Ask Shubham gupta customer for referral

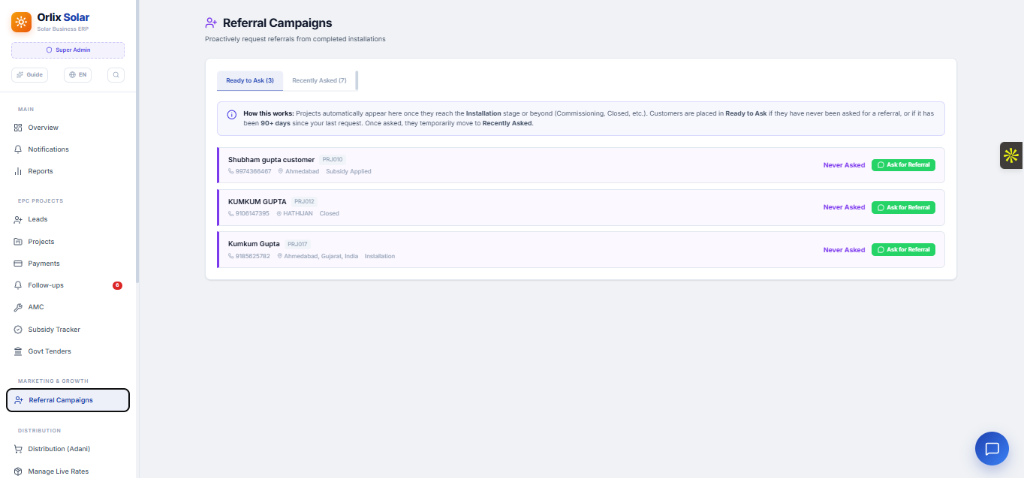pyautogui.click(x=903, y=165)
